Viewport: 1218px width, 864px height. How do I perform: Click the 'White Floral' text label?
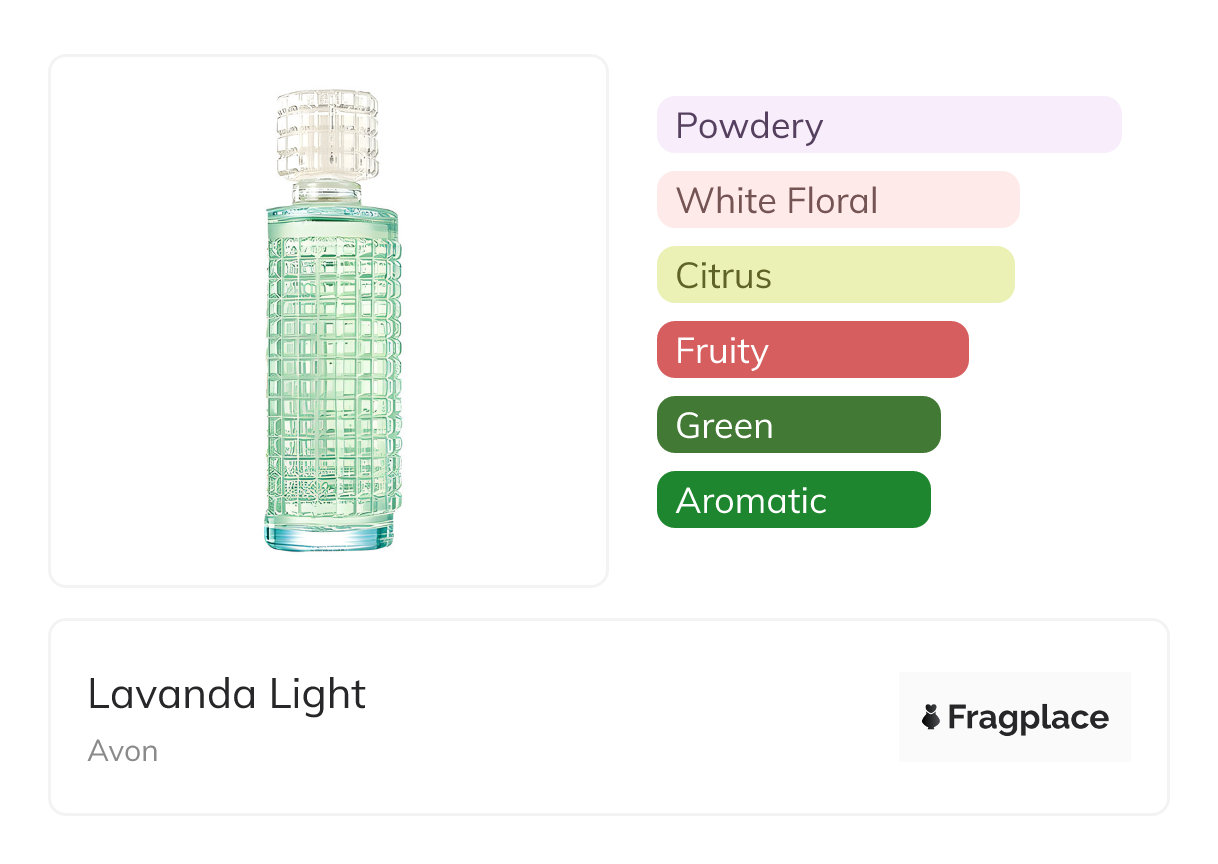tap(777, 201)
